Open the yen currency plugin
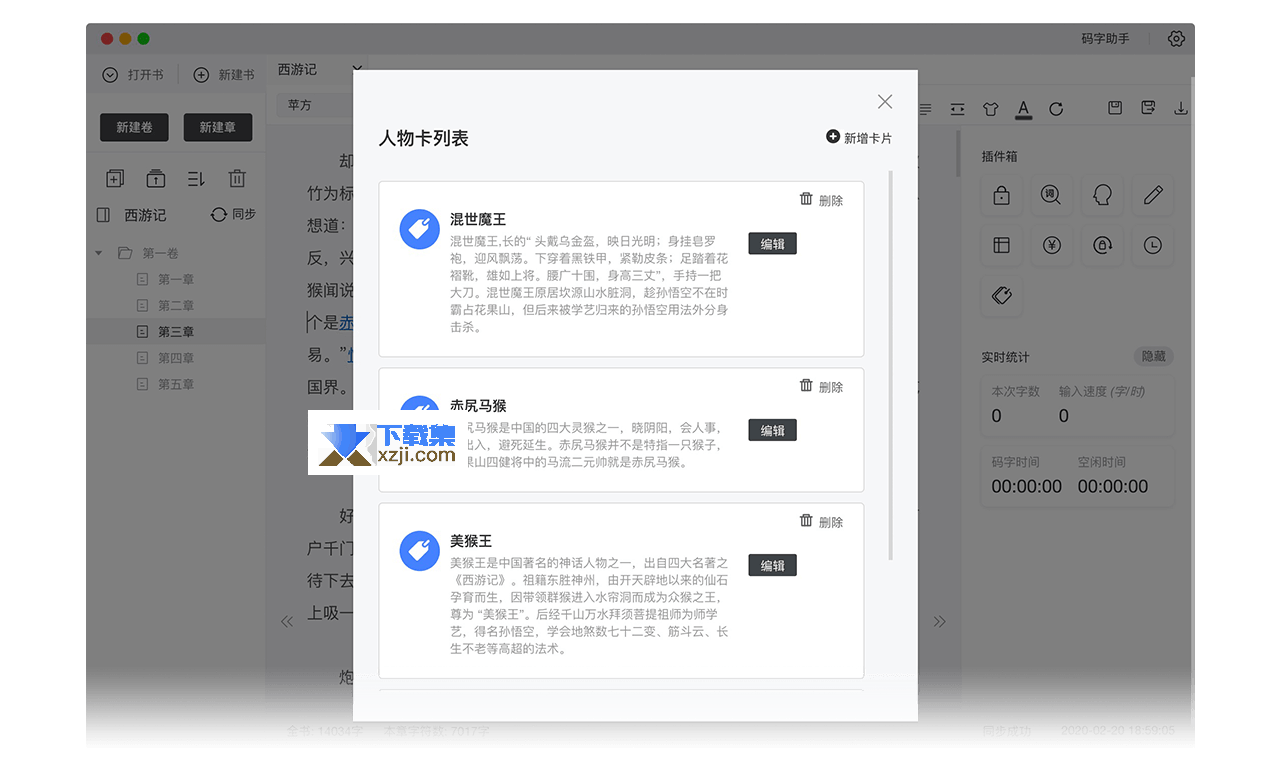Image resolution: width=1280 pixels, height=774 pixels. (1051, 245)
